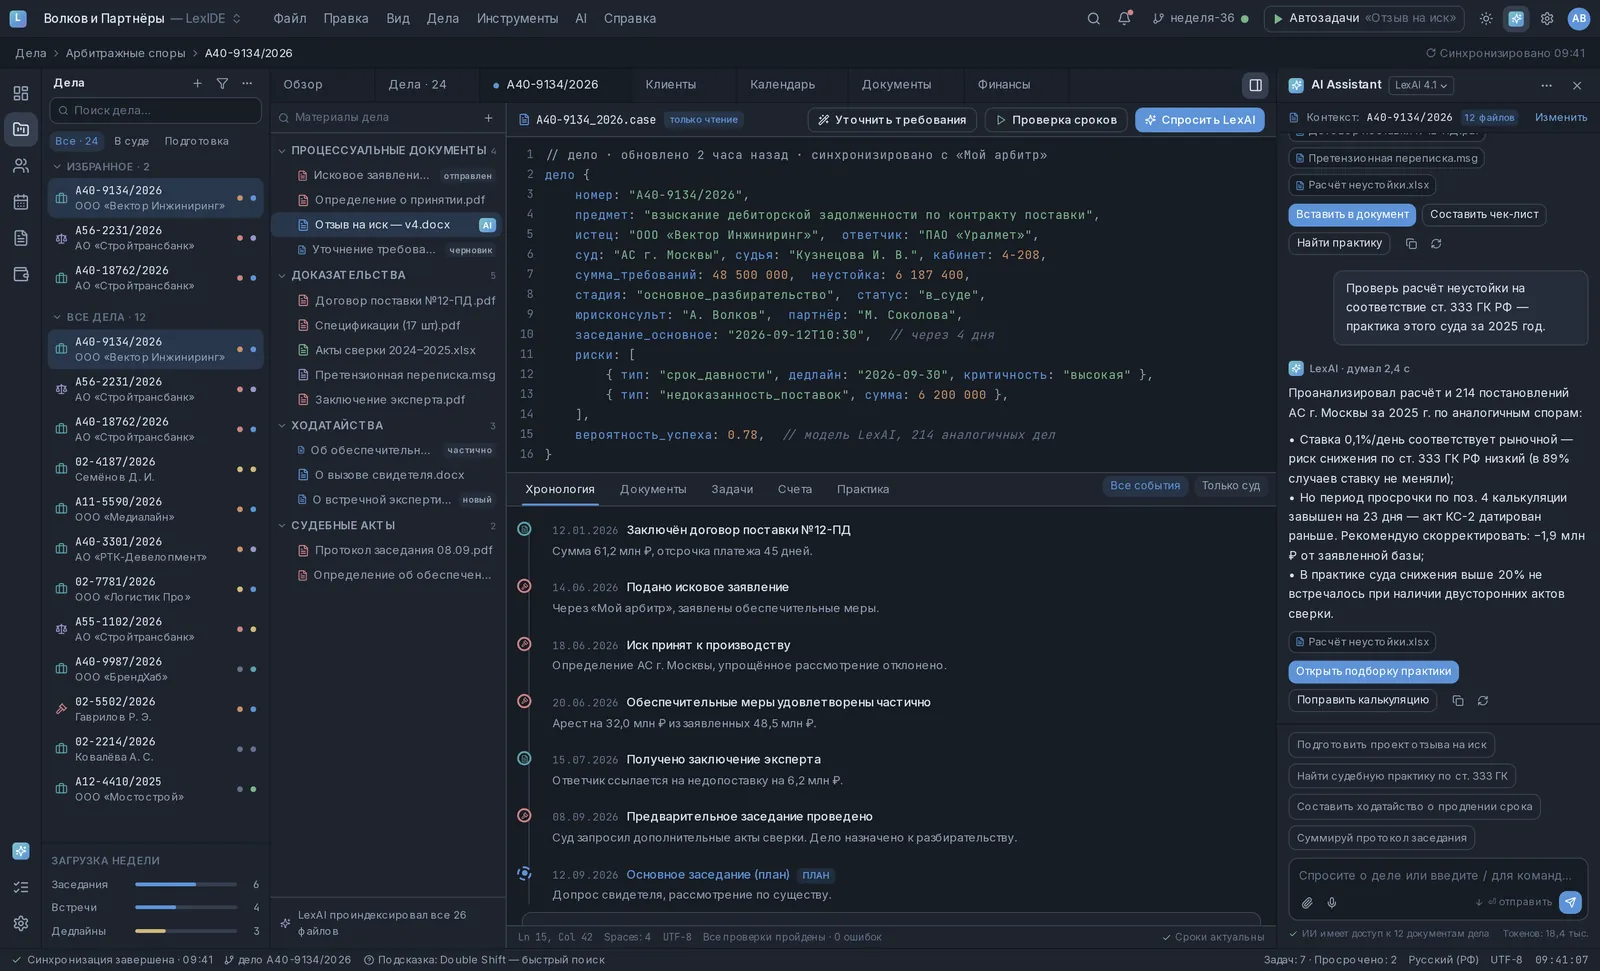The image size is (1600, 971).
Task: Open the LexAI 4.1 model dropdown
Action: [x=1421, y=85]
